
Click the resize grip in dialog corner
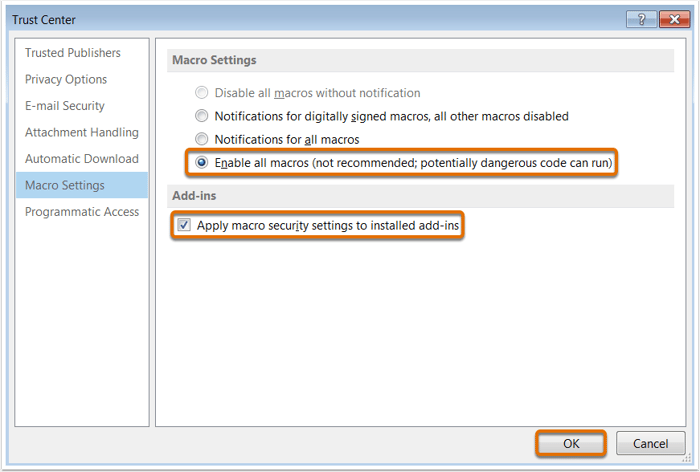(687, 459)
